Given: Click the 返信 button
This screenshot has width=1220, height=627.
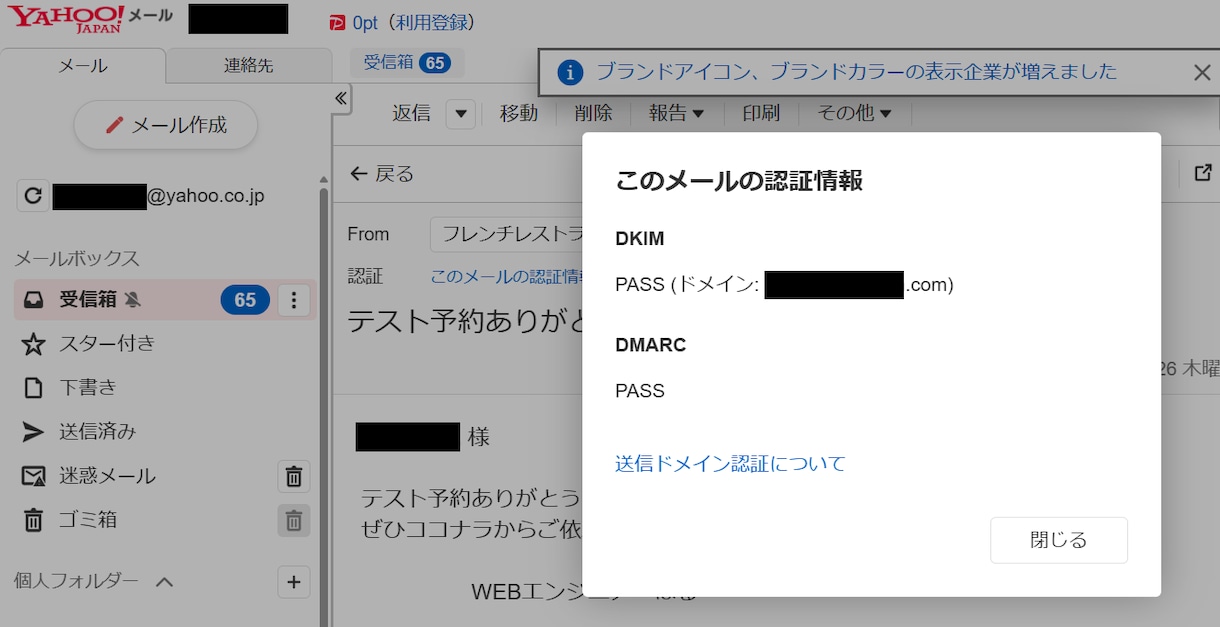Looking at the screenshot, I should 411,114.
